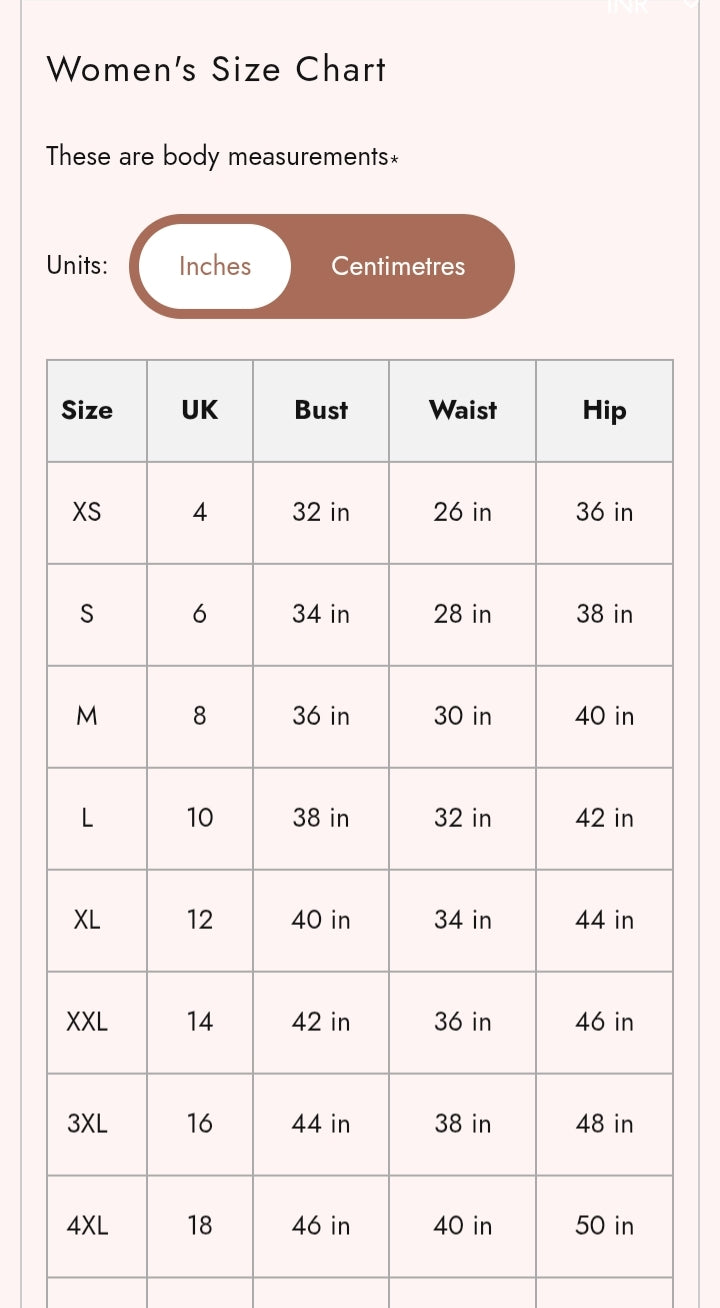Viewport: 720px width, 1308px height.
Task: Switch units to Centimetres
Action: [398, 266]
